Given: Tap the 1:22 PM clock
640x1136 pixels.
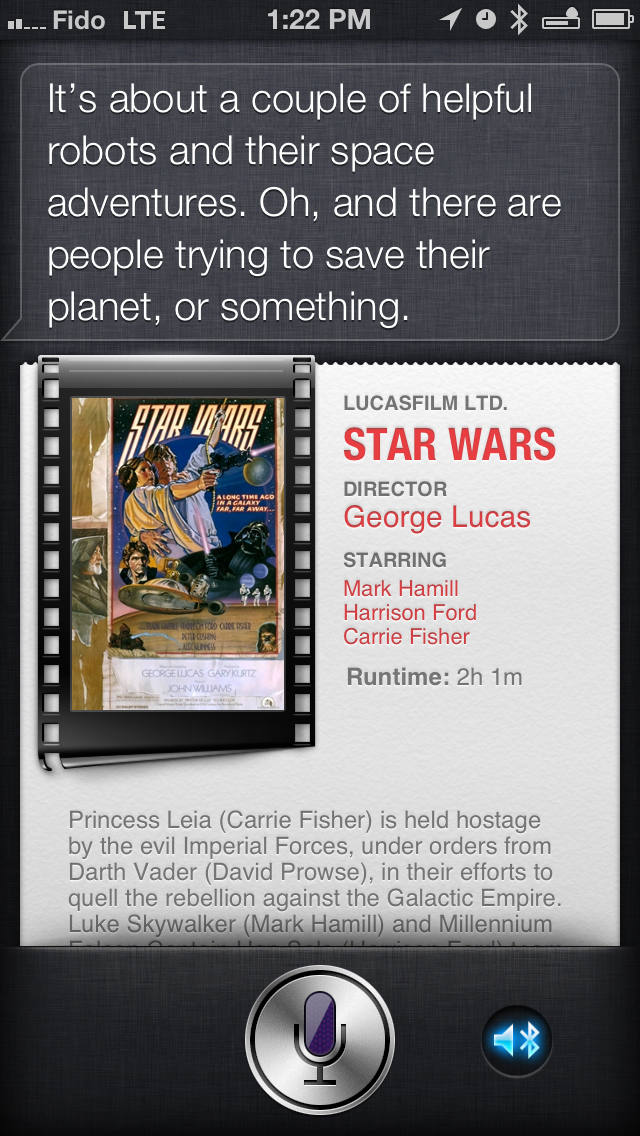Looking at the screenshot, I should tap(319, 20).
